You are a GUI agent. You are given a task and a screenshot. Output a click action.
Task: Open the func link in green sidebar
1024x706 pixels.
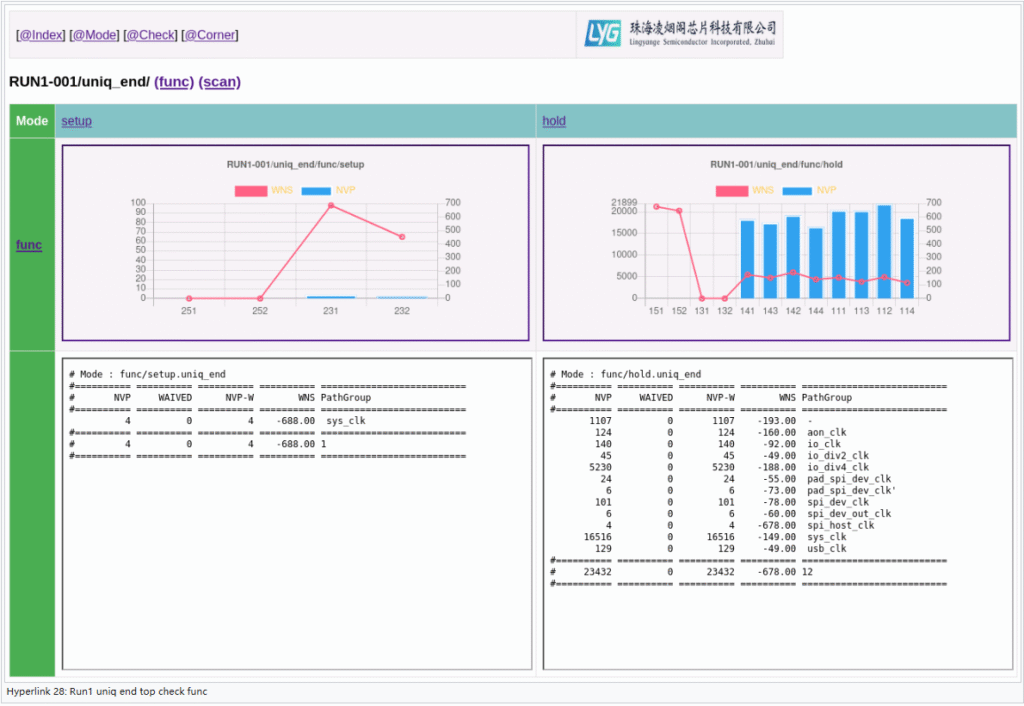coord(29,244)
